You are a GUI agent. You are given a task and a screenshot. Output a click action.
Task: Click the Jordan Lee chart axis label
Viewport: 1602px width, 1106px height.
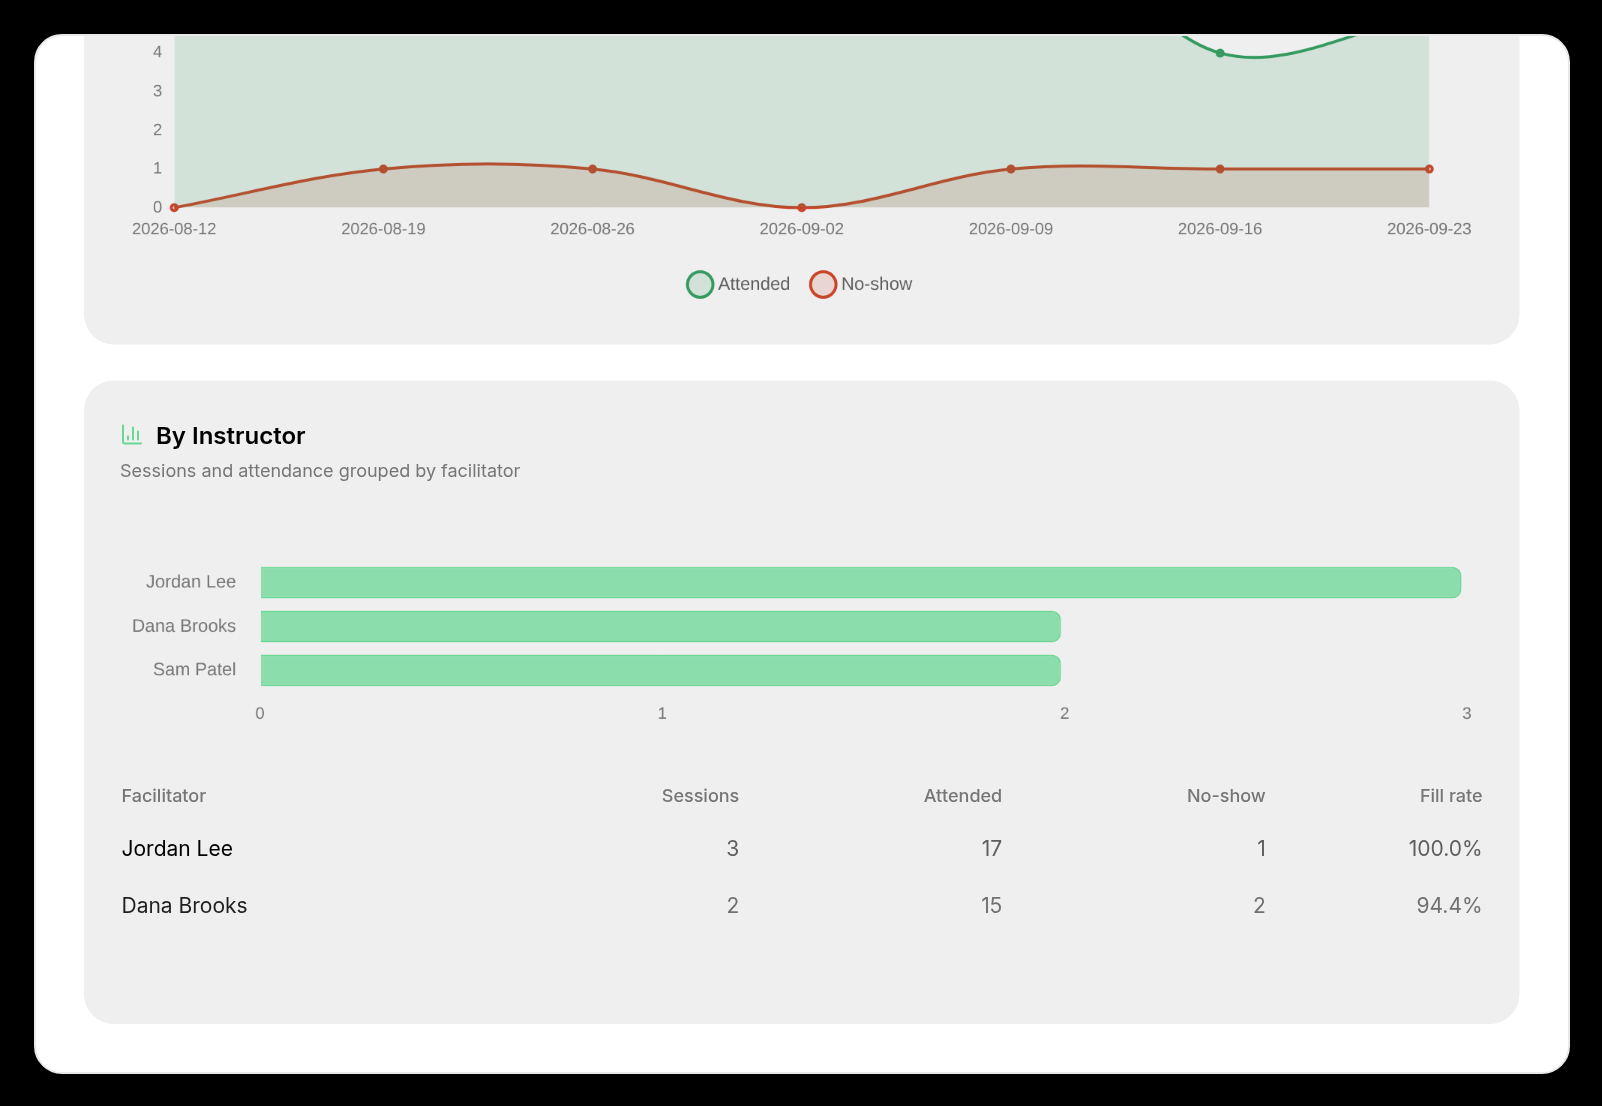(x=191, y=582)
